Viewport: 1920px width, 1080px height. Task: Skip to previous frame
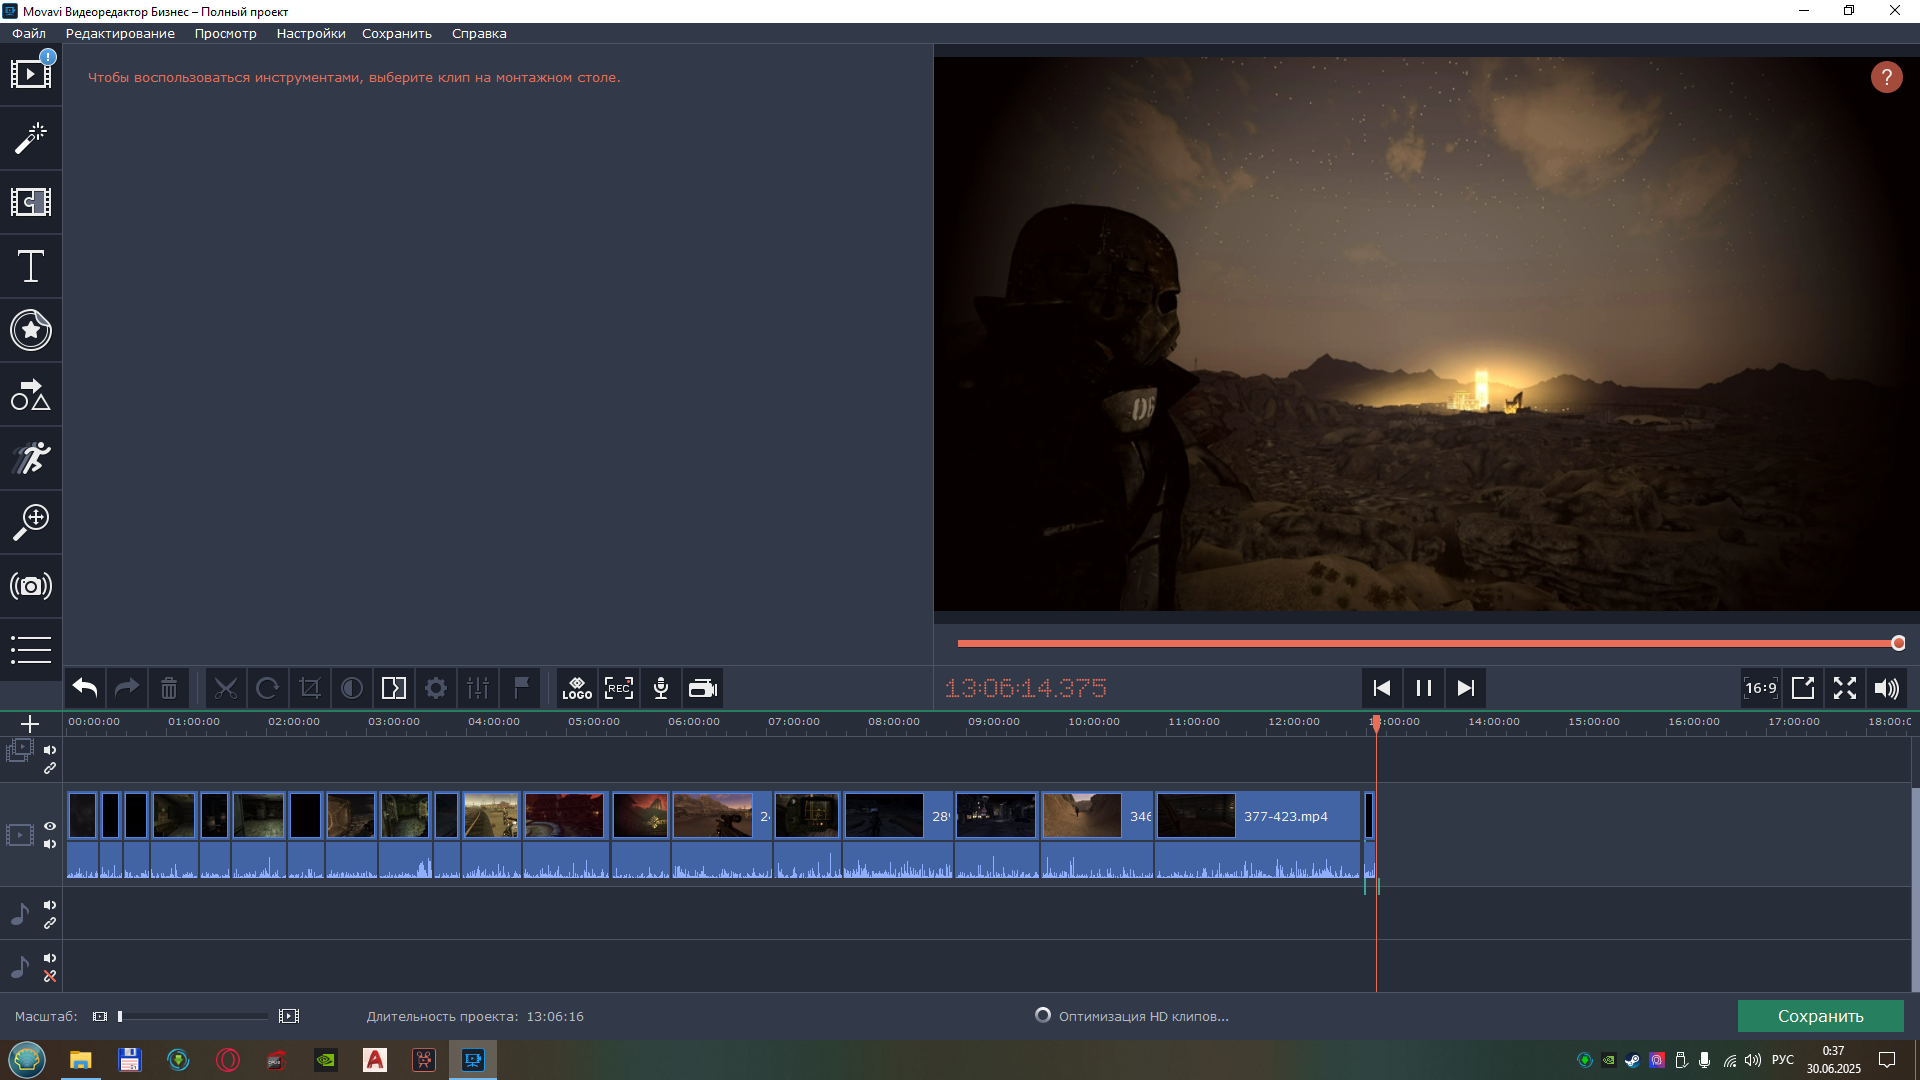(x=1382, y=688)
